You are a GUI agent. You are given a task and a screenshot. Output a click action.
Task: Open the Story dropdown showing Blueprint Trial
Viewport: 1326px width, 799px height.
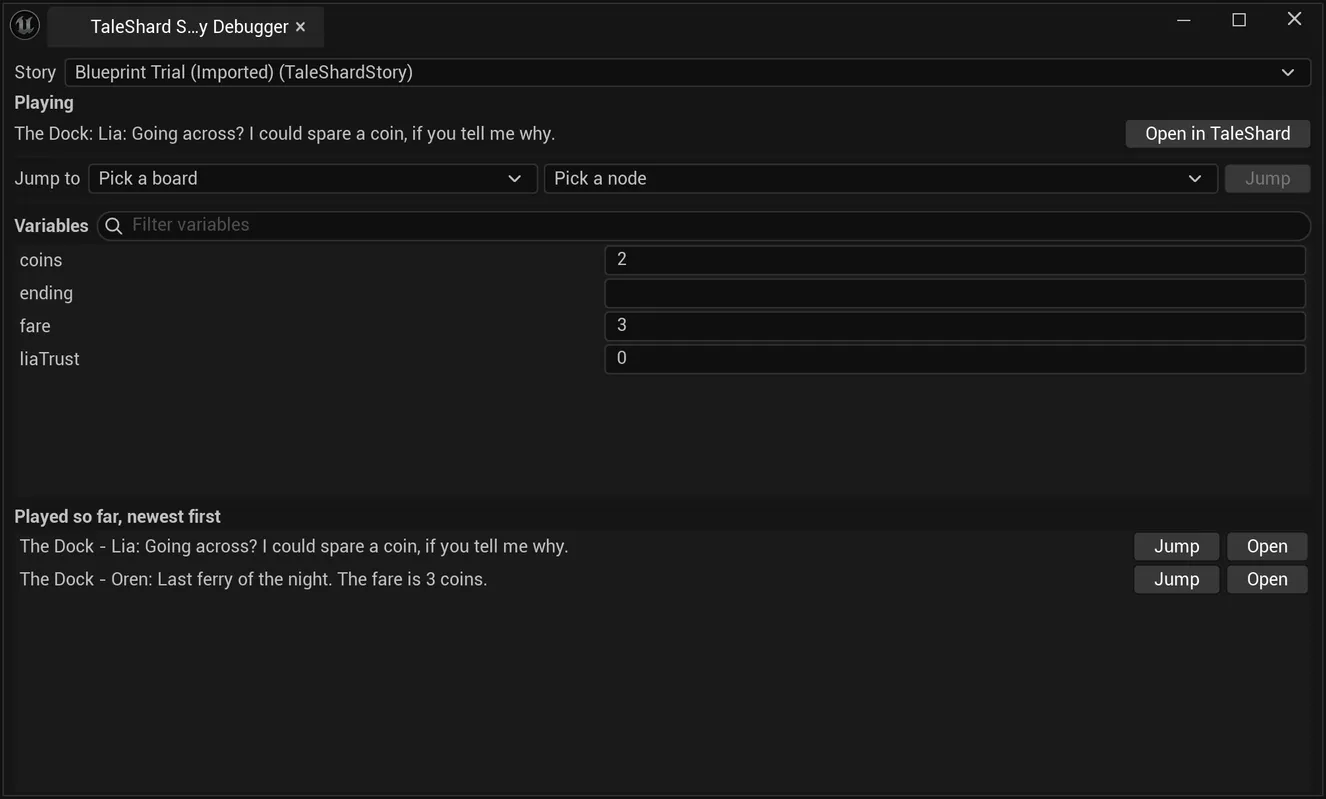tap(687, 72)
